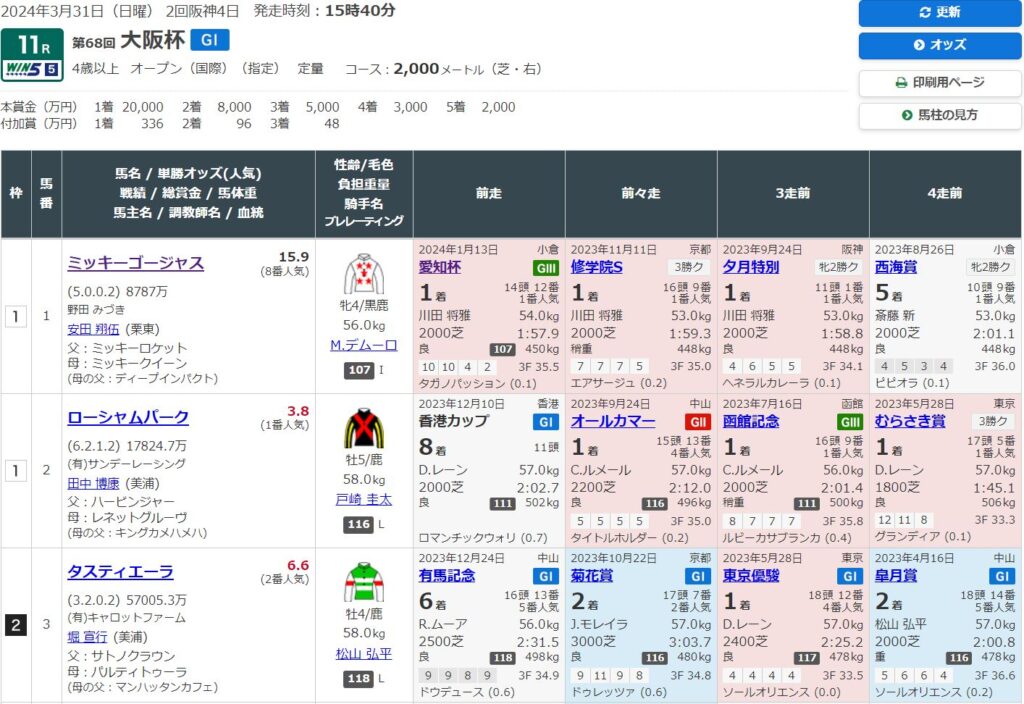
Task: Open the 夕月特別 race result link
Action: pyautogui.click(x=751, y=267)
